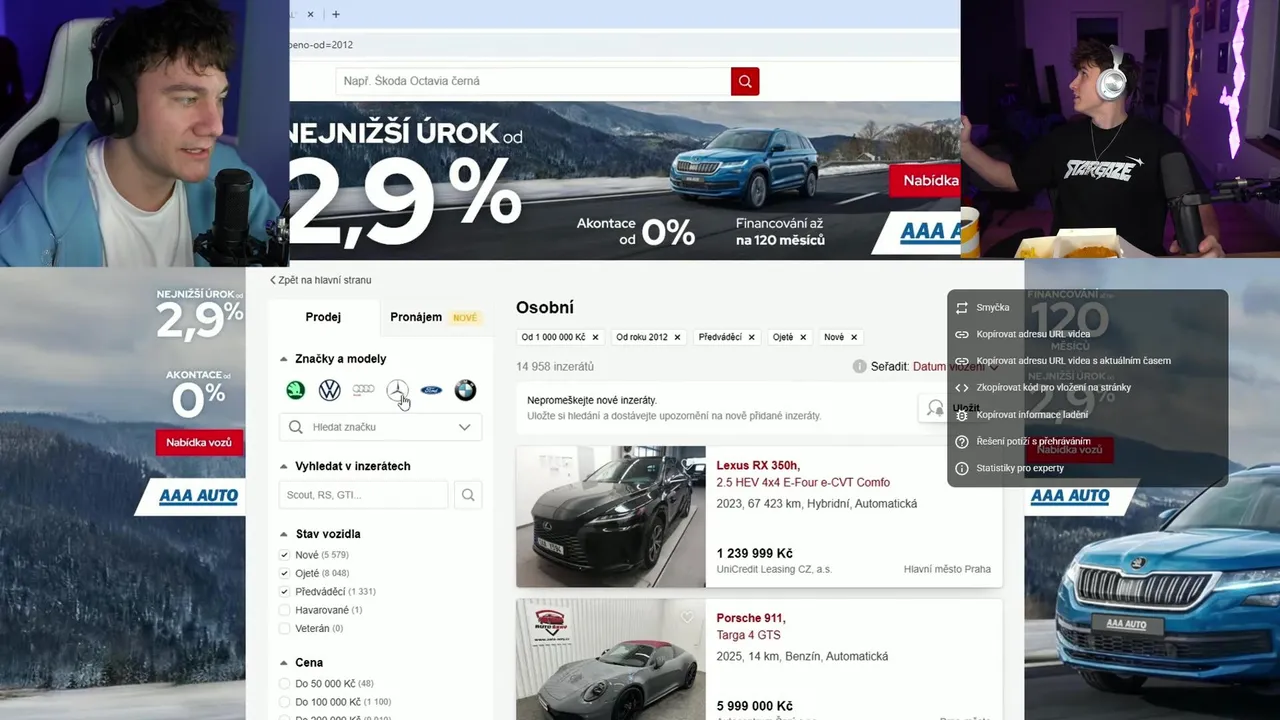Screen dimensions: 1280x720
Task: Select the Ford brand logo
Action: point(431,391)
